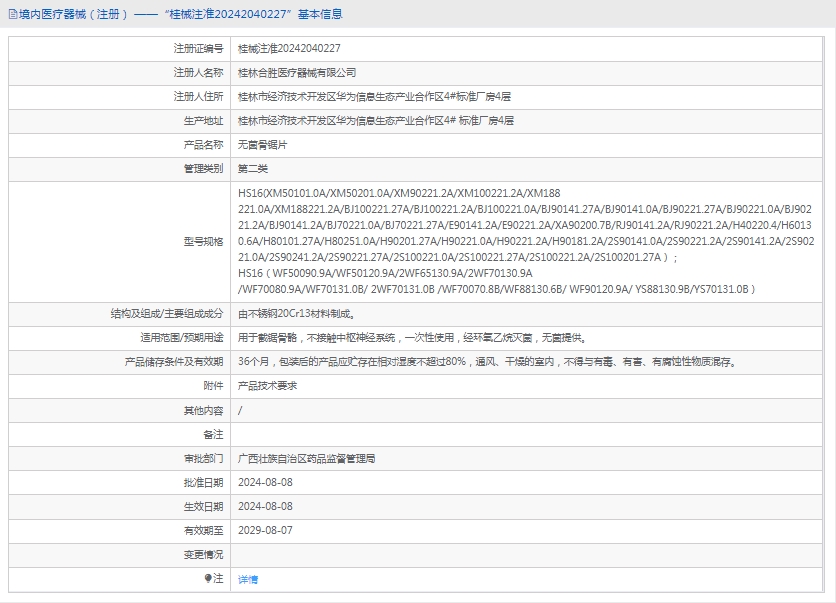The height and width of the screenshot is (603, 836).
Task: Click the lightbulb icon in the last row
Action: pos(208,578)
